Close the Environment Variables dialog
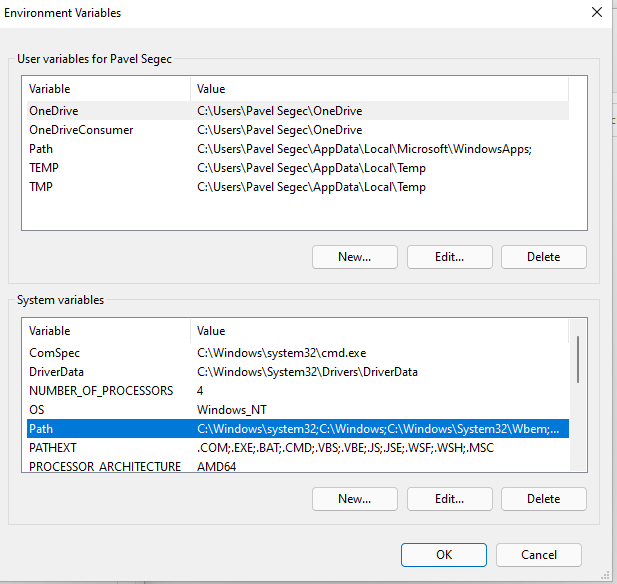This screenshot has width=617, height=584. [597, 13]
